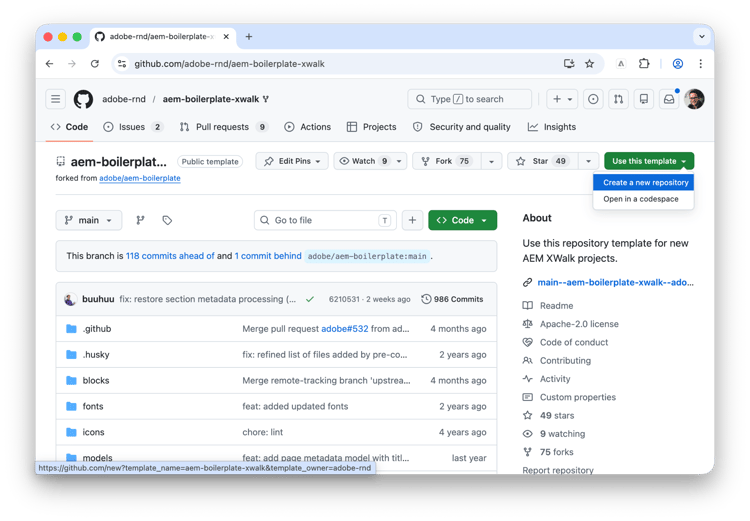Image resolution: width=750 pixels, height=521 pixels.
Task: Open the main branch selector dropdown
Action: 88,220
